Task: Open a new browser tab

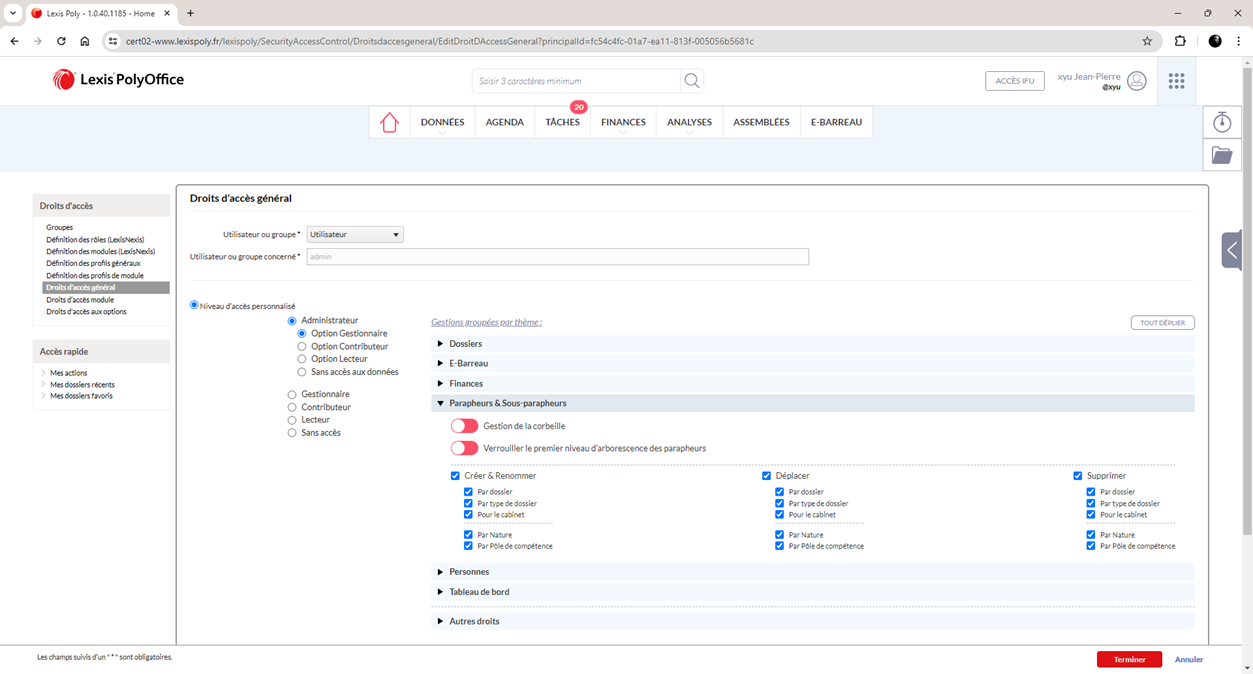Action: [x=190, y=13]
